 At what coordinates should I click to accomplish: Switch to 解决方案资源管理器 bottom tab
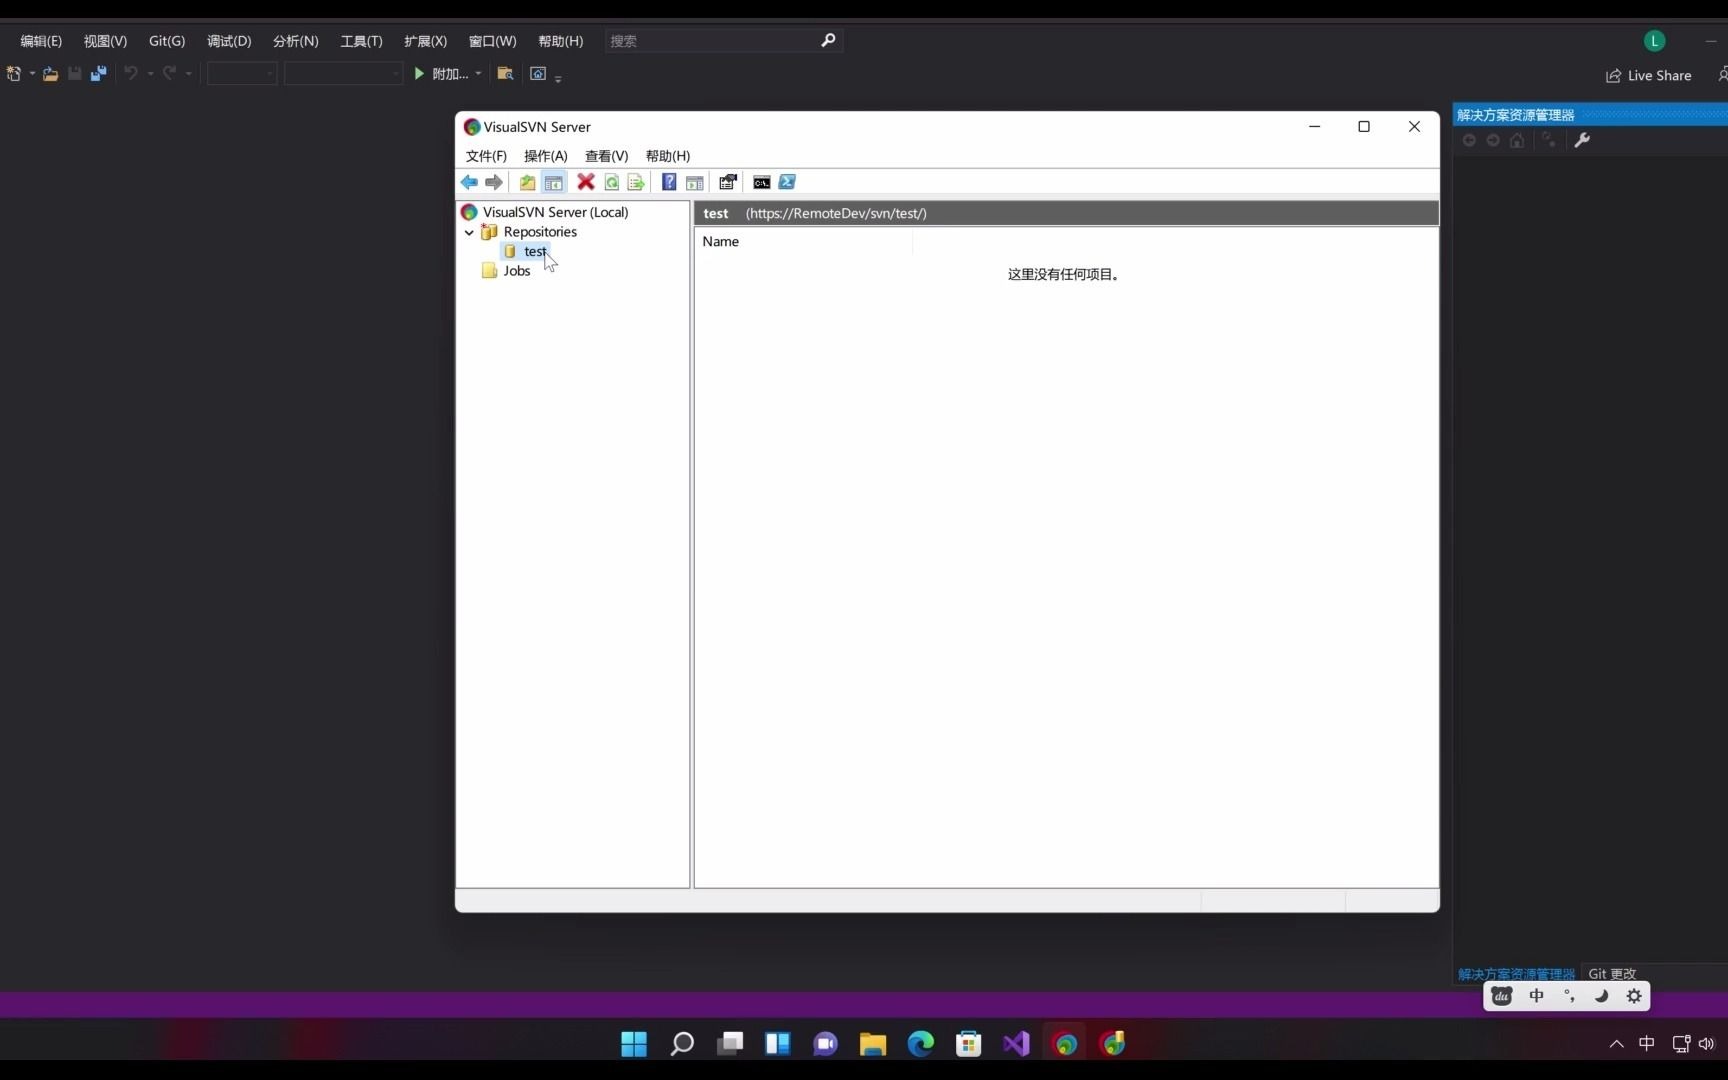click(x=1516, y=974)
